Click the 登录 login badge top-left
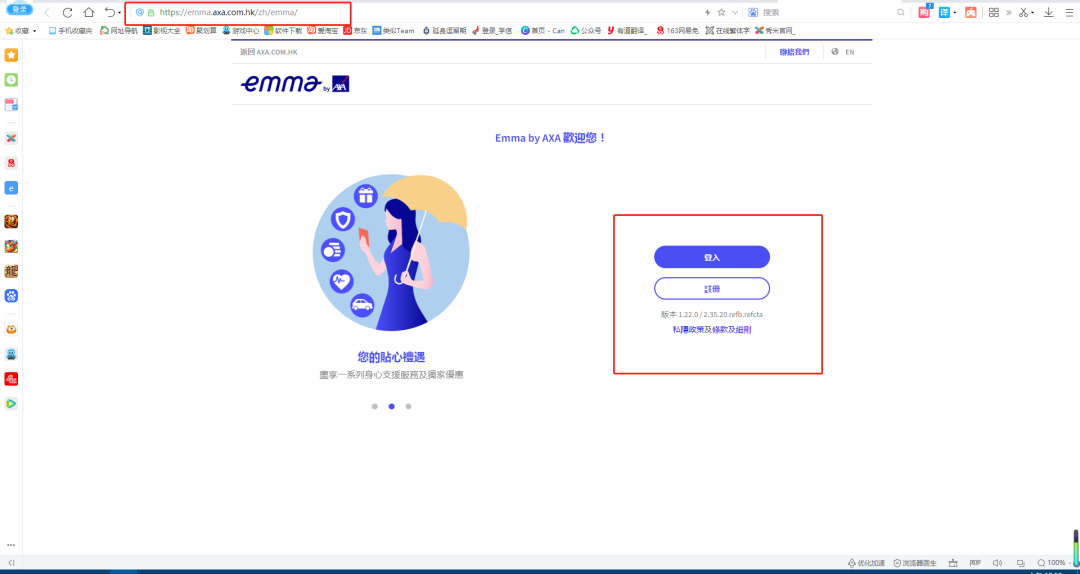The height and width of the screenshot is (574, 1080). click(19, 10)
